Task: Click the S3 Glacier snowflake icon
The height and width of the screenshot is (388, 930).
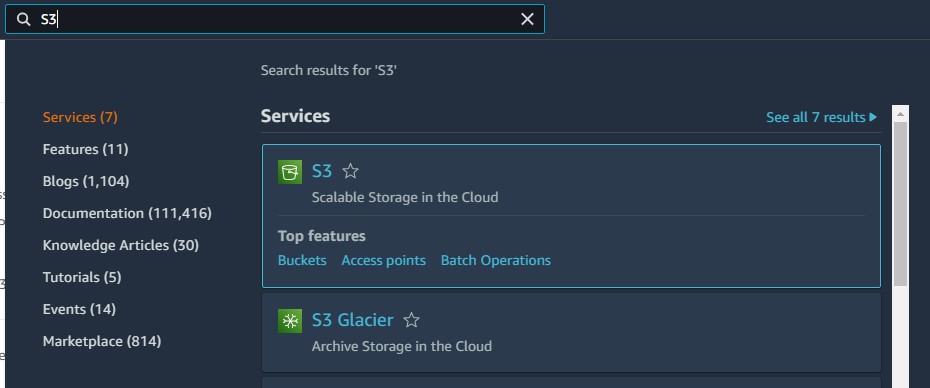Action: click(x=290, y=321)
